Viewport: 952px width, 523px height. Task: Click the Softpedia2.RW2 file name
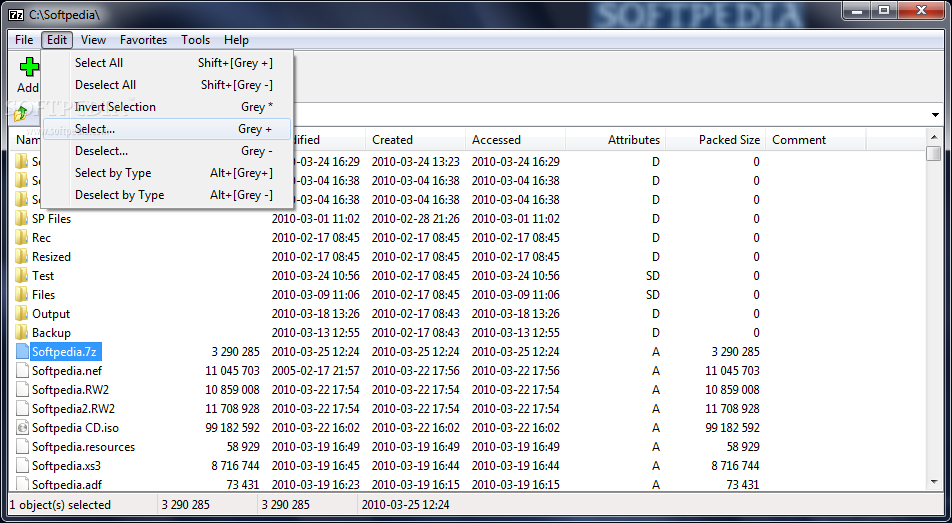click(73, 409)
